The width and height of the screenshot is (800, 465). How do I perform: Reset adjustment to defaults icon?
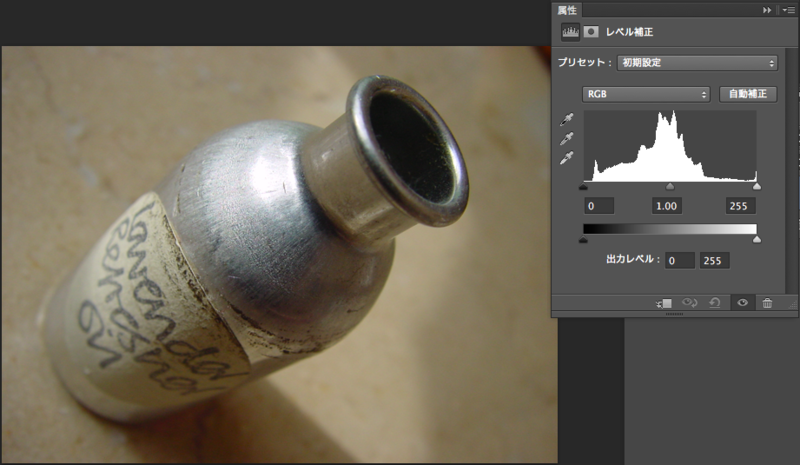pyautogui.click(x=715, y=303)
